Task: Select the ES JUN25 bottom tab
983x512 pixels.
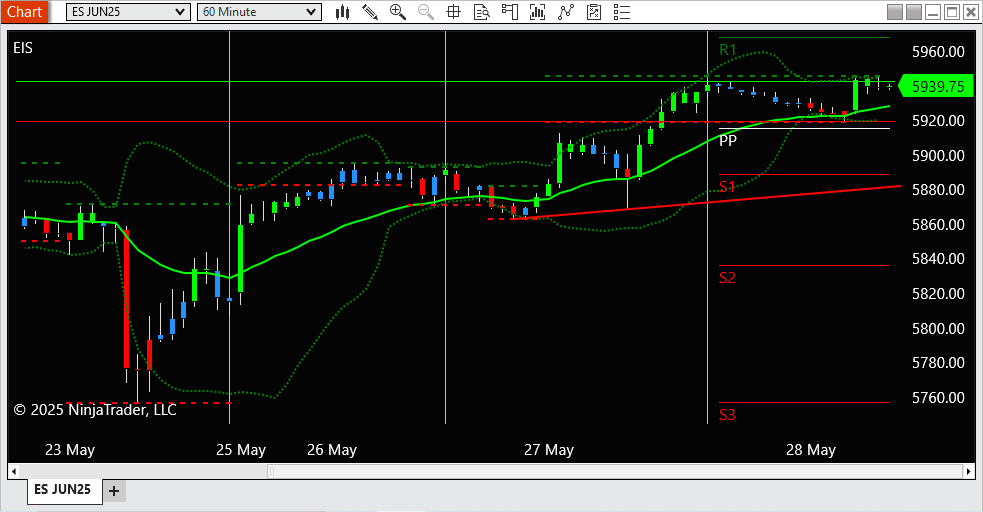Action: point(63,489)
